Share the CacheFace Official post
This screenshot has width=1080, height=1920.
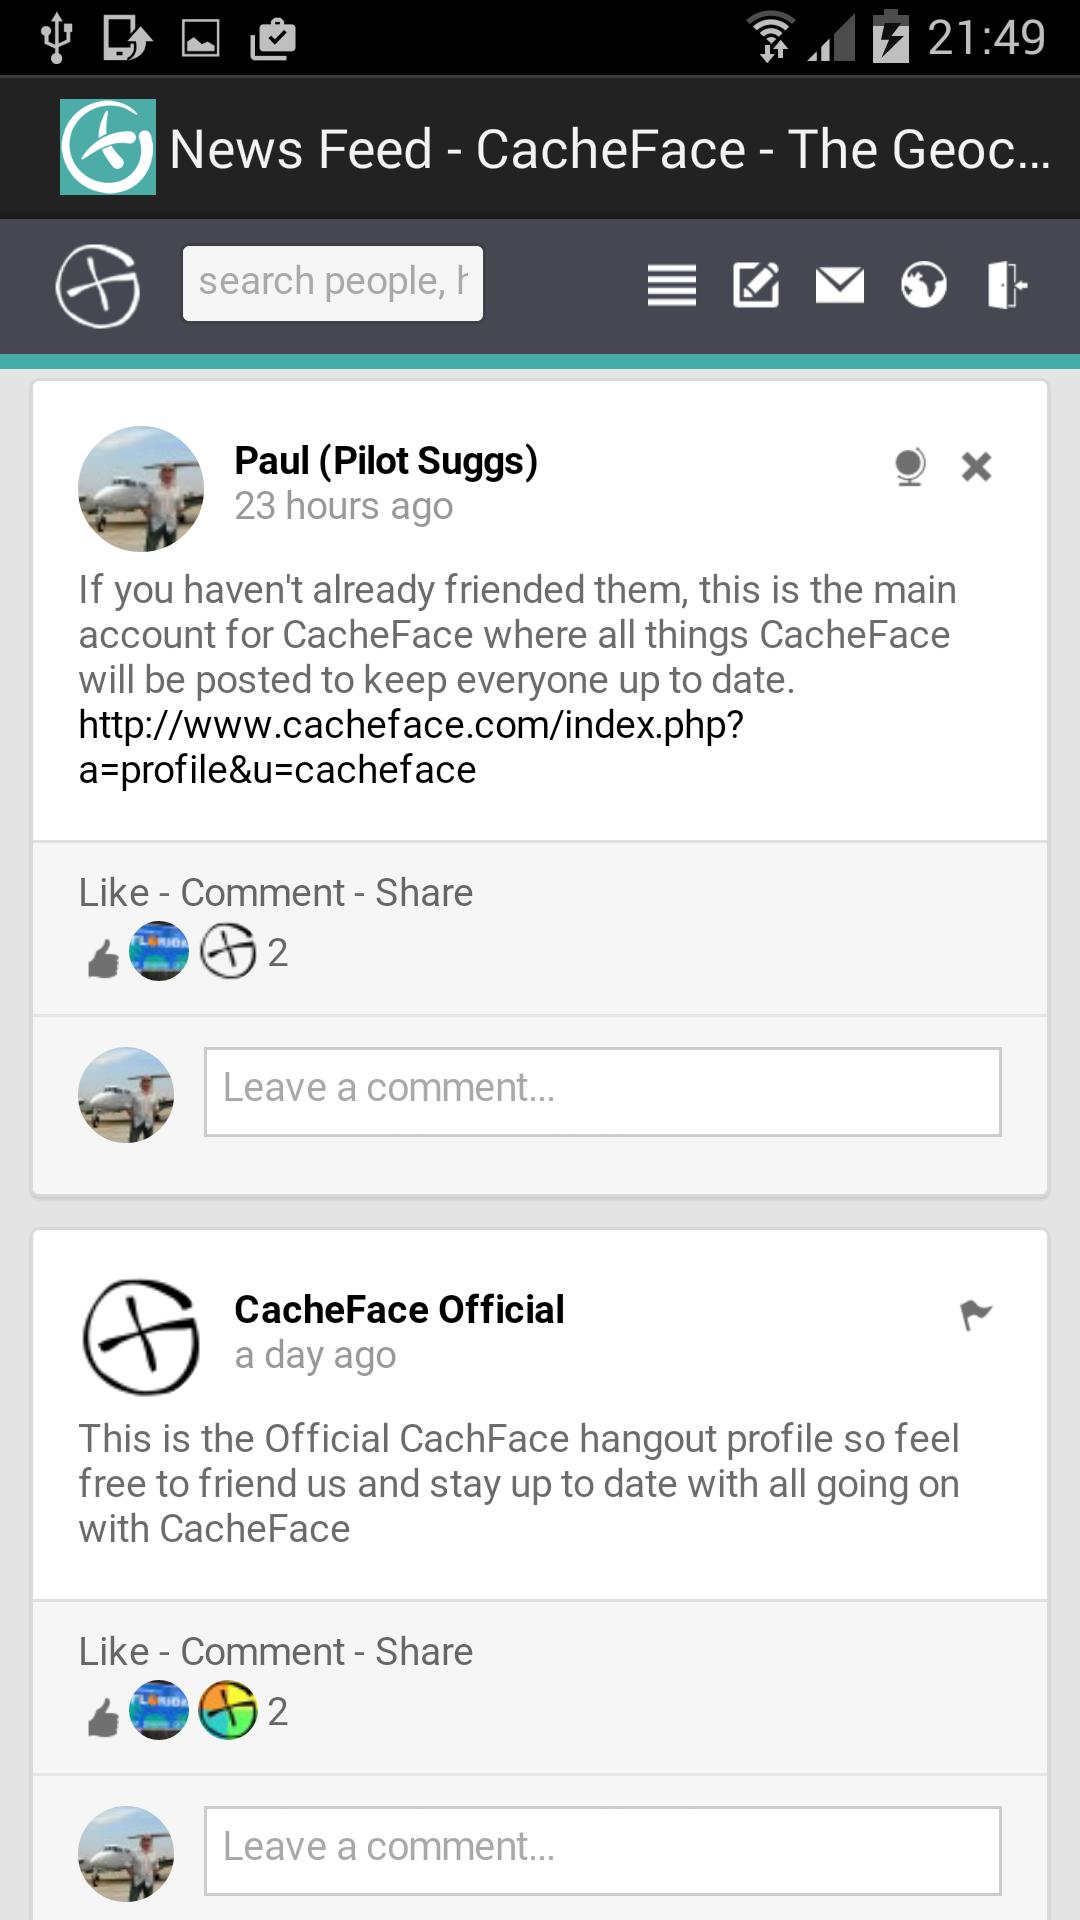pos(424,1651)
